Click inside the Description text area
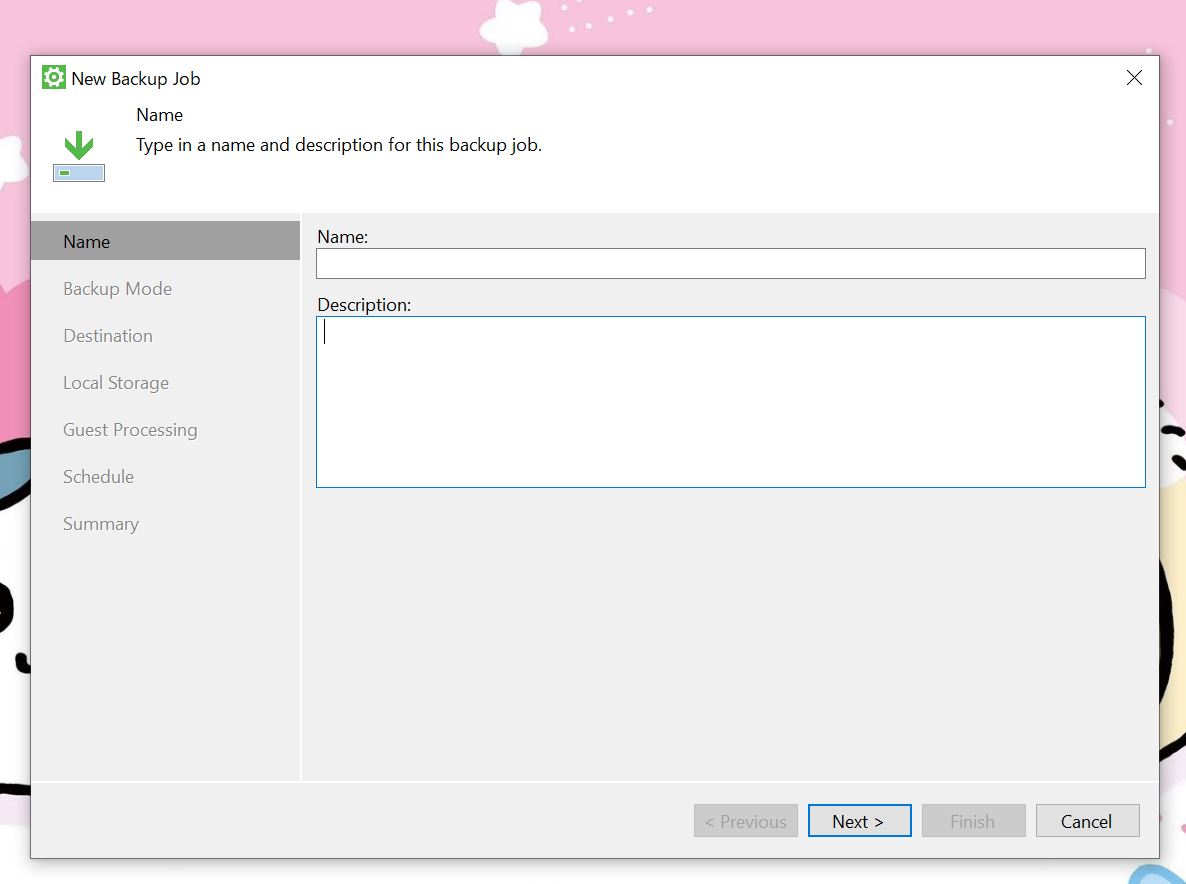Viewport: 1186px width, 884px height. coord(731,402)
